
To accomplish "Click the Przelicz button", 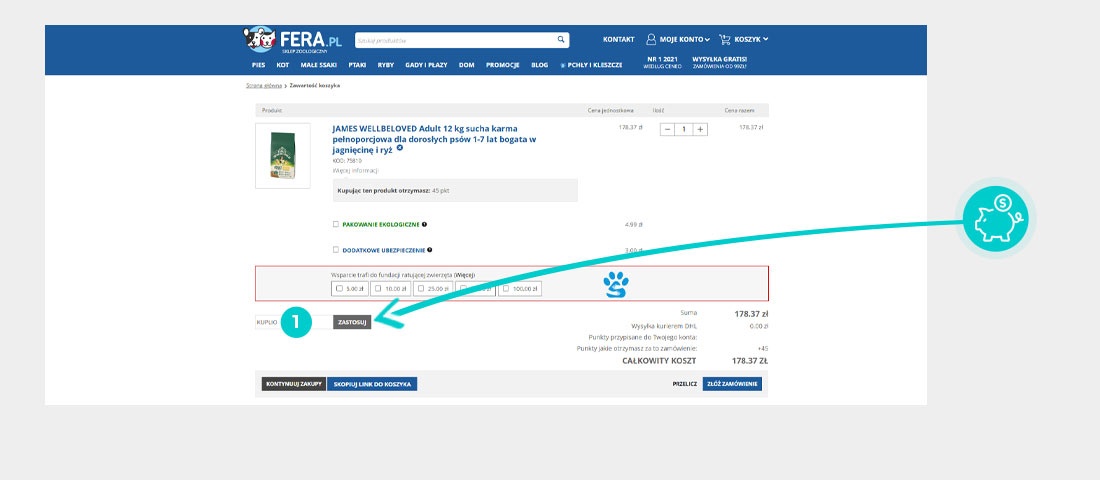I will point(684,385).
